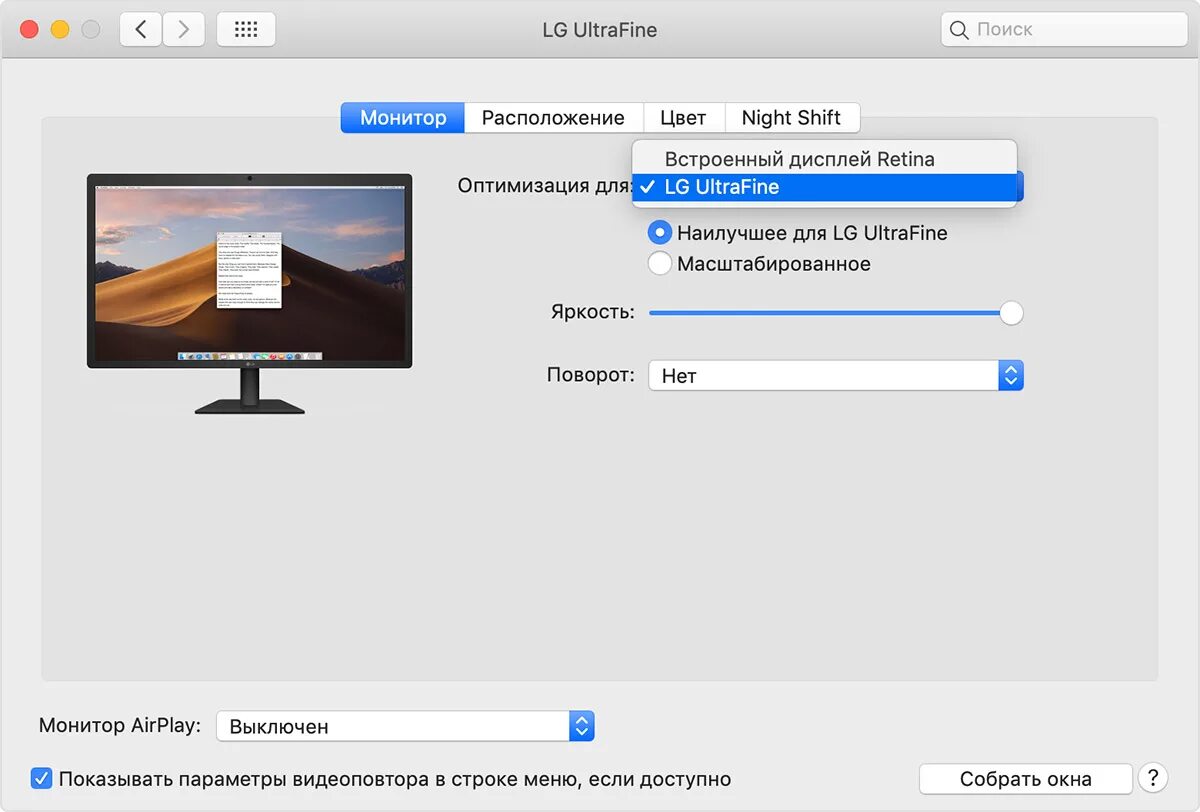Screen dimensions: 1200x812
Task: Choose Встроенный дисплей Retina from menu
Action: click(x=824, y=159)
